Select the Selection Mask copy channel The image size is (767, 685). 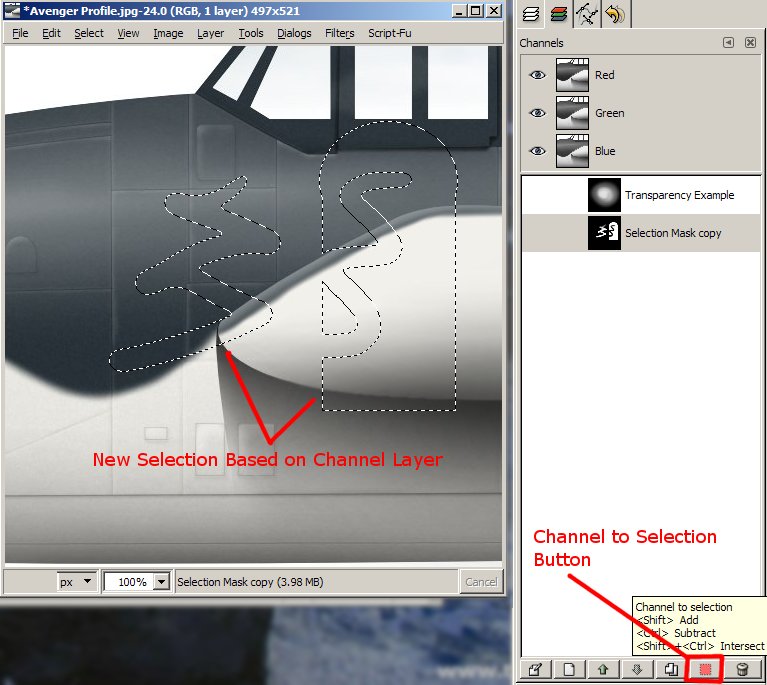641,233
